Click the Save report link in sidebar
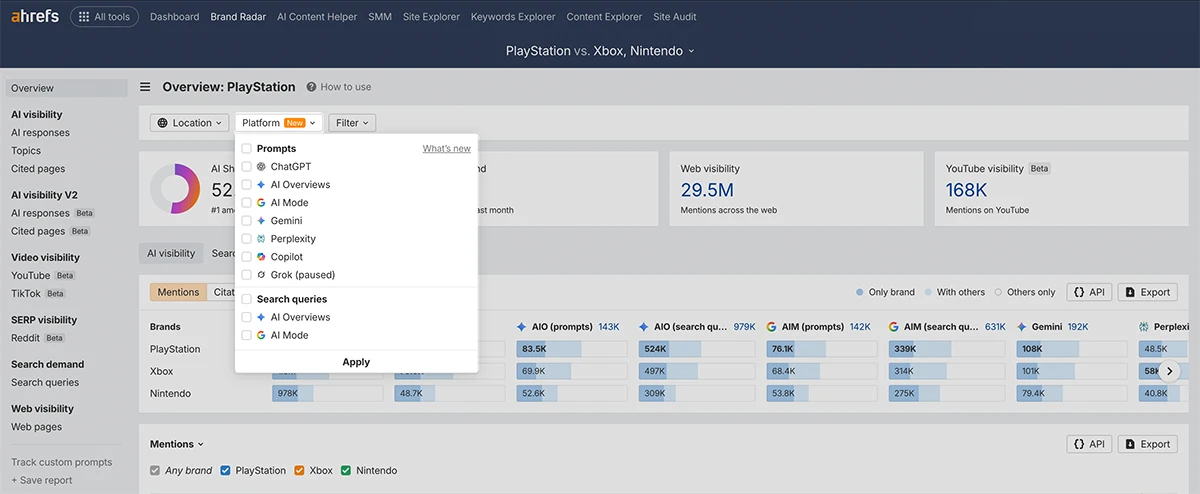The width and height of the screenshot is (1200, 494). [42, 480]
